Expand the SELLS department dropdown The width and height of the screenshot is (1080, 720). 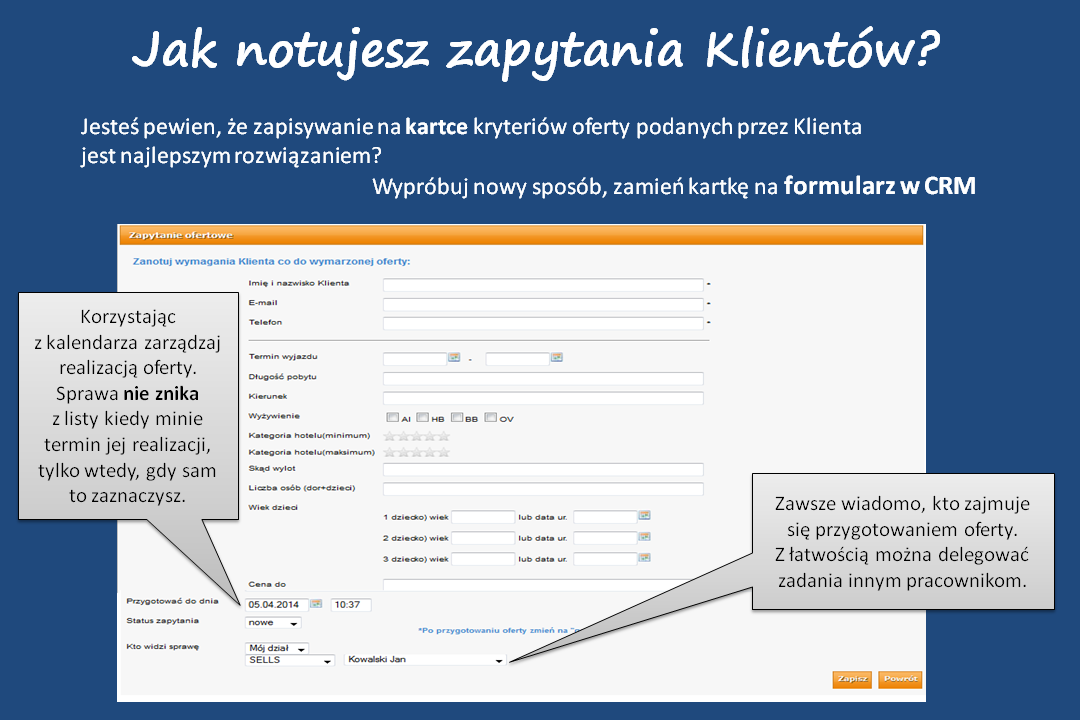coord(290,660)
